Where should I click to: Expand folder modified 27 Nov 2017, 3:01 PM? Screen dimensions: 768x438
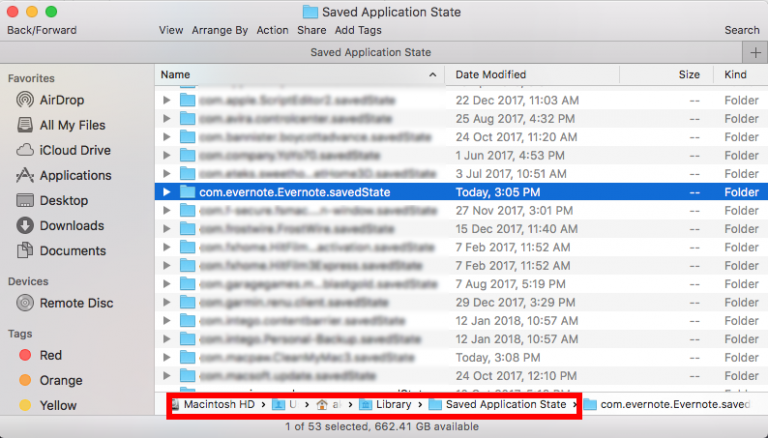click(x=167, y=210)
